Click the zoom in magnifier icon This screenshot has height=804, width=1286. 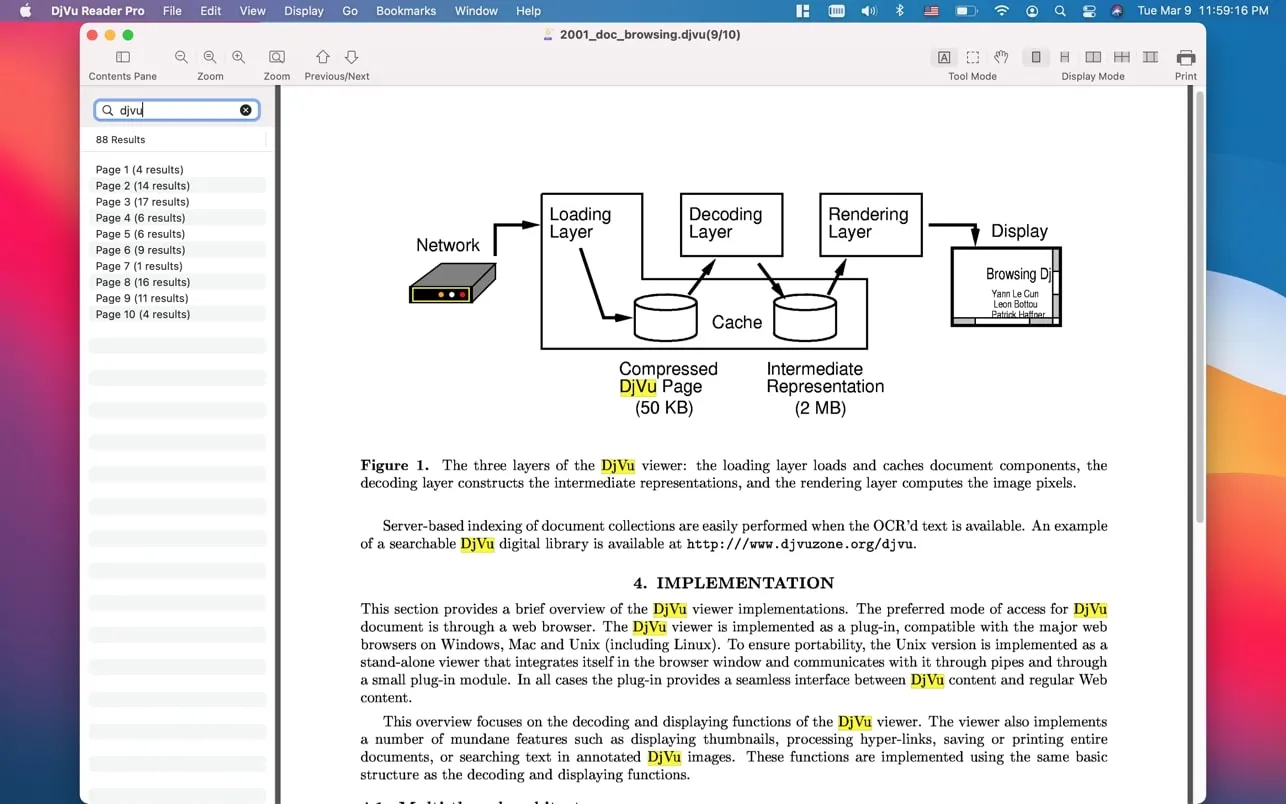click(x=238, y=58)
